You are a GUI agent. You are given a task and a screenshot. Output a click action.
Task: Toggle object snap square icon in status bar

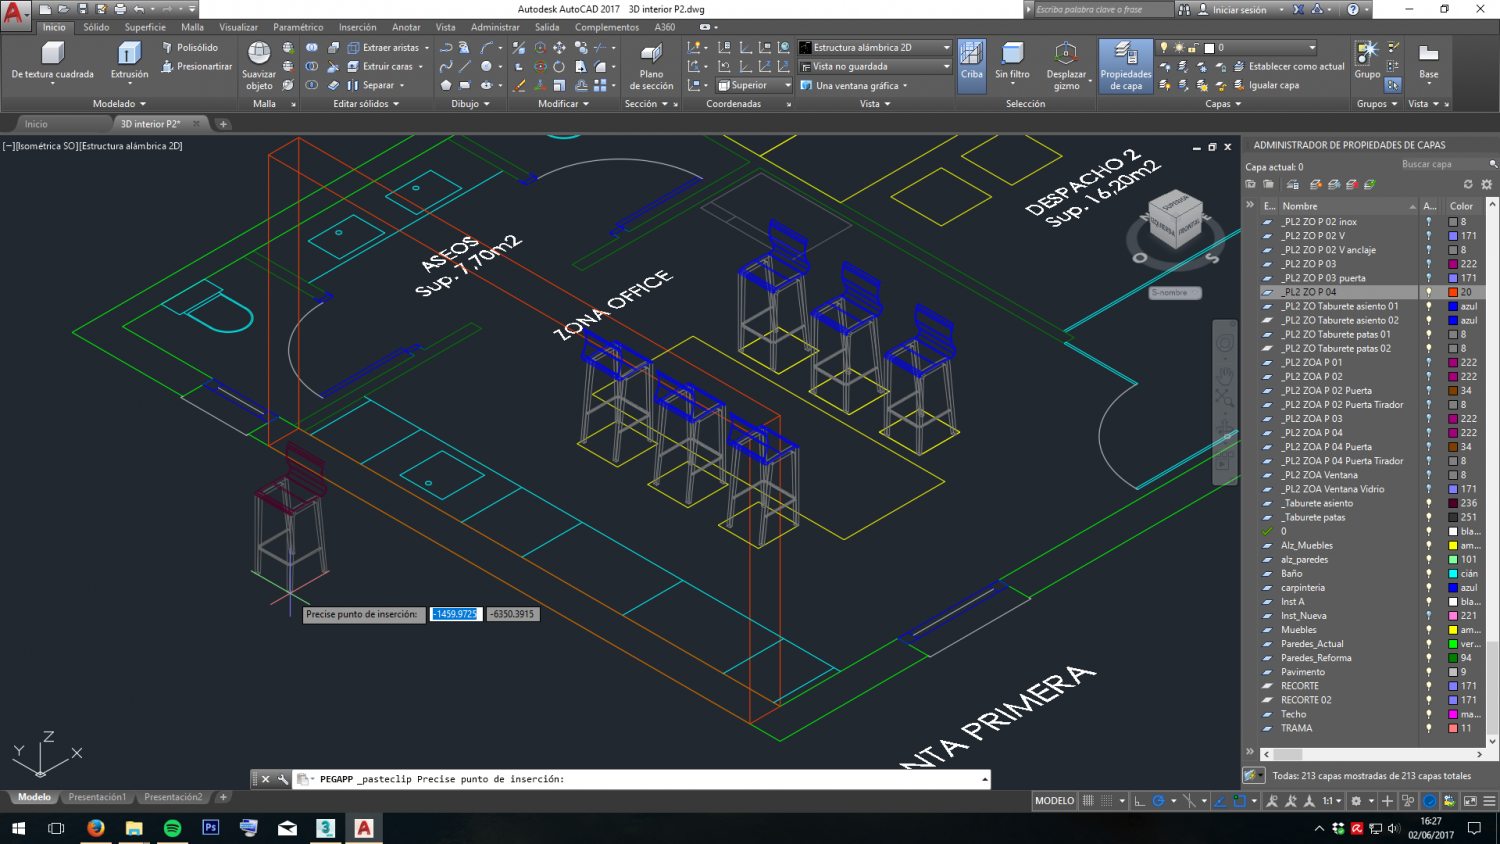[1240, 801]
